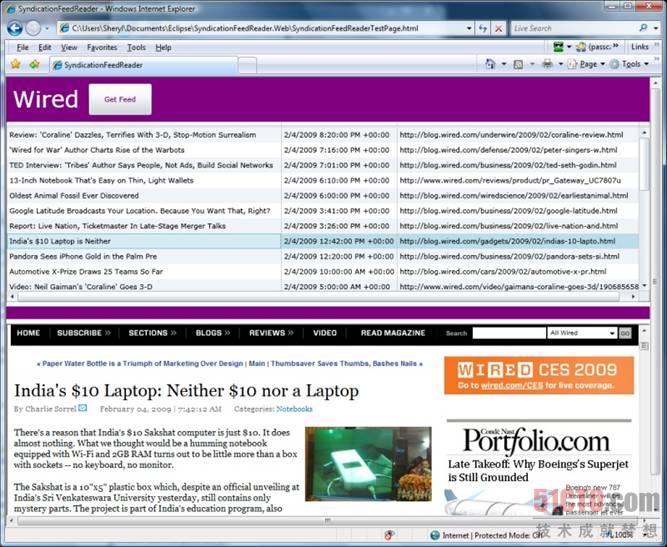Click the red Stop loading icon
Viewport: 667px width, 547px height.
coord(499,28)
